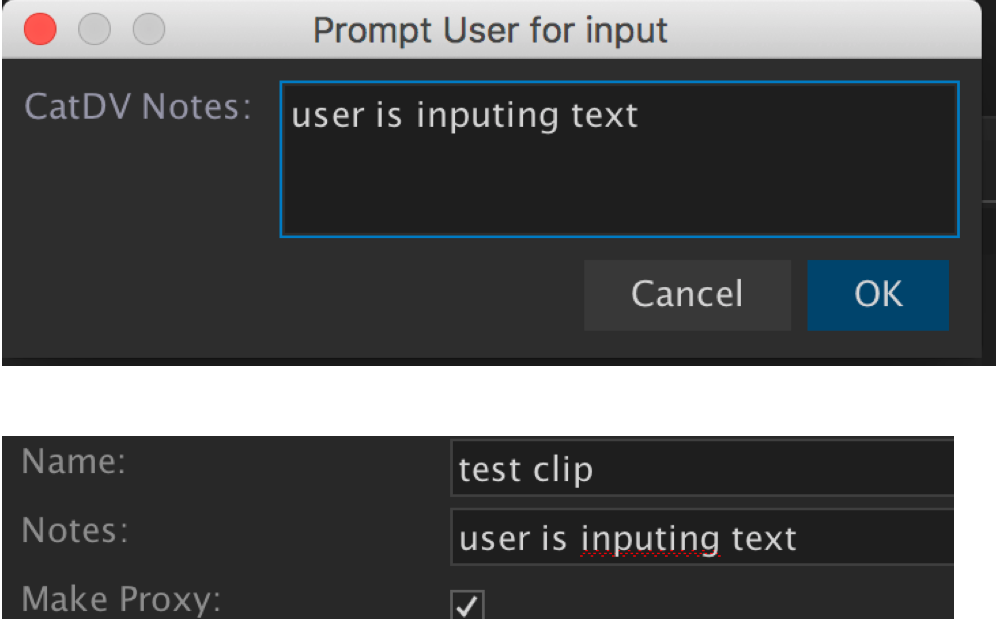Click the word "clip" in Name field
This screenshot has width=996, height=644.
pyautogui.click(x=565, y=469)
